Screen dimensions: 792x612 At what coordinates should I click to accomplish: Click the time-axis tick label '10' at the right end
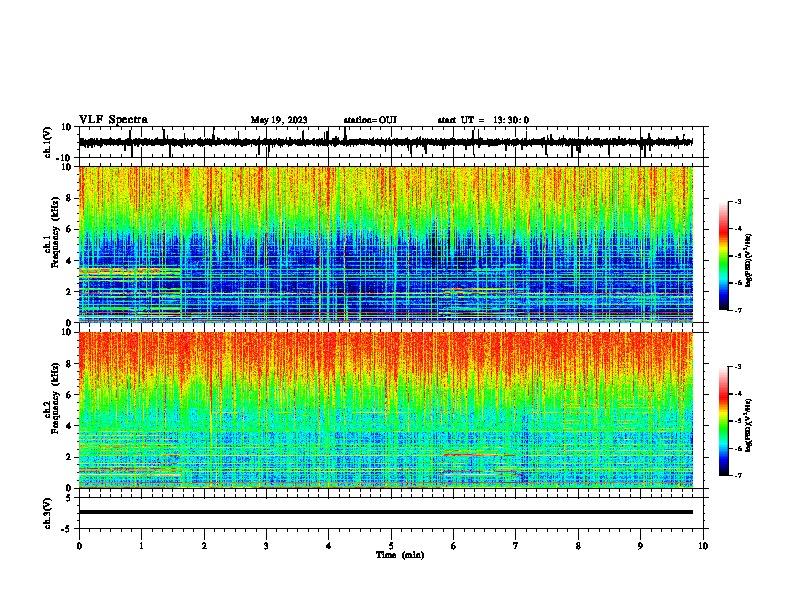click(x=703, y=546)
